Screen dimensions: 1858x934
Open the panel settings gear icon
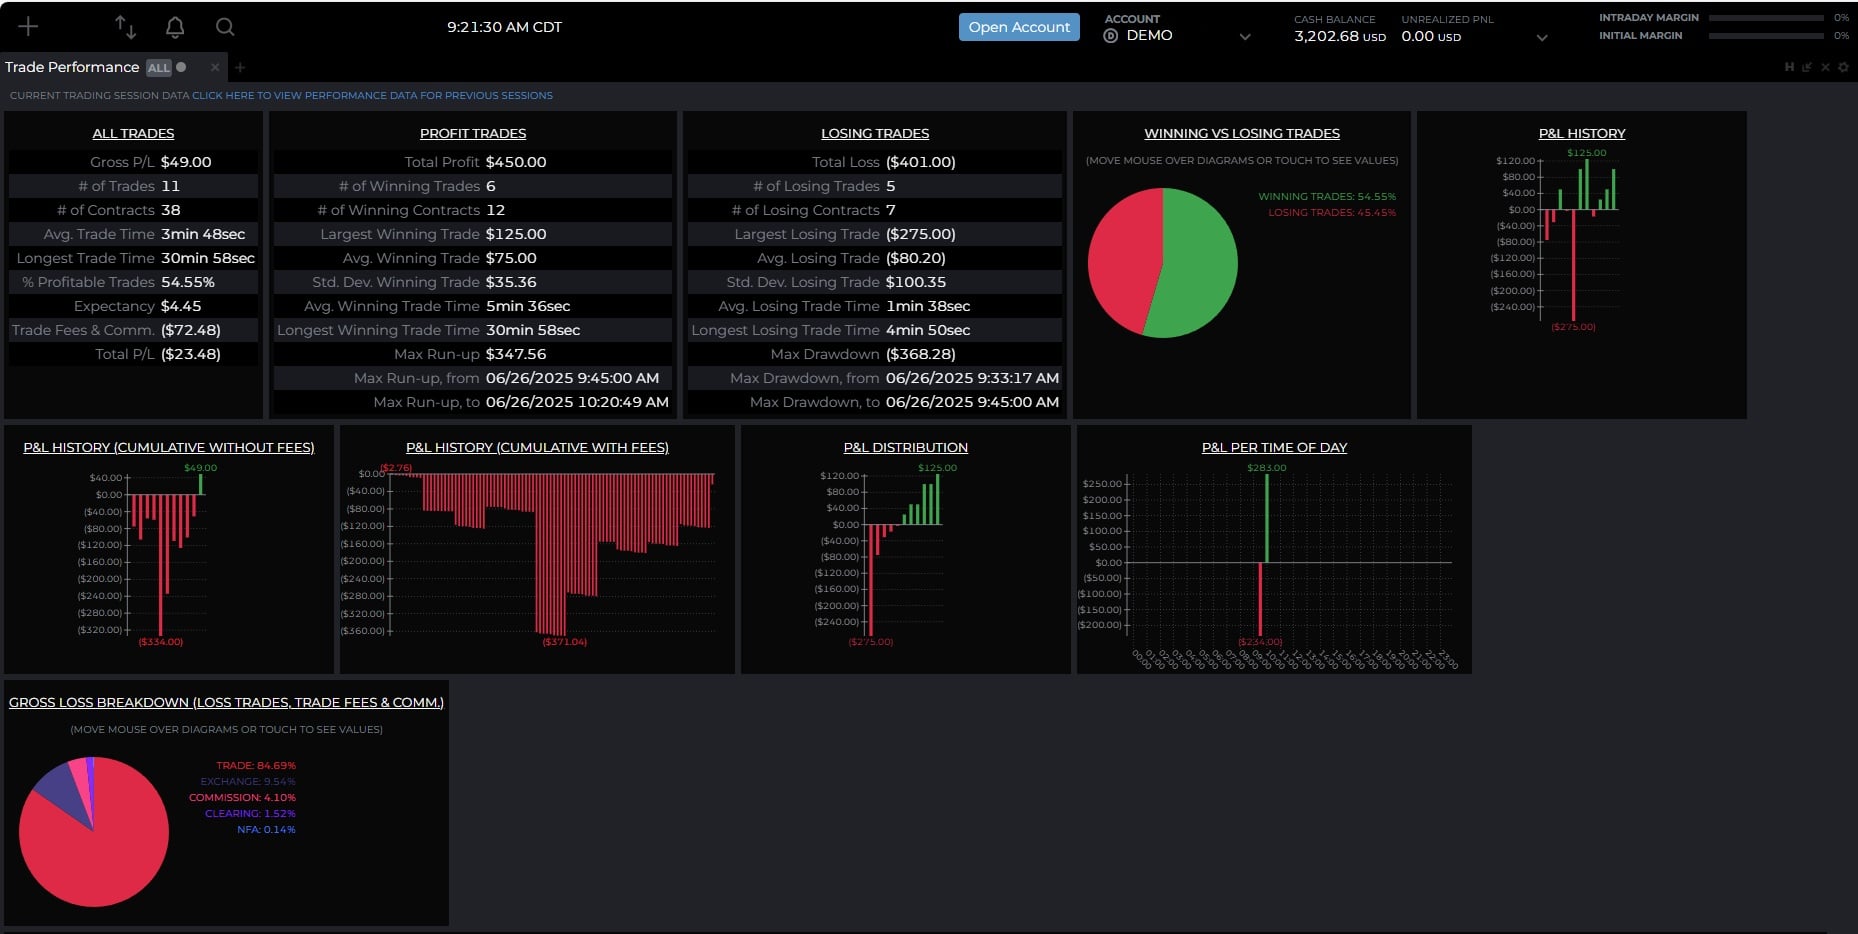point(1843,67)
